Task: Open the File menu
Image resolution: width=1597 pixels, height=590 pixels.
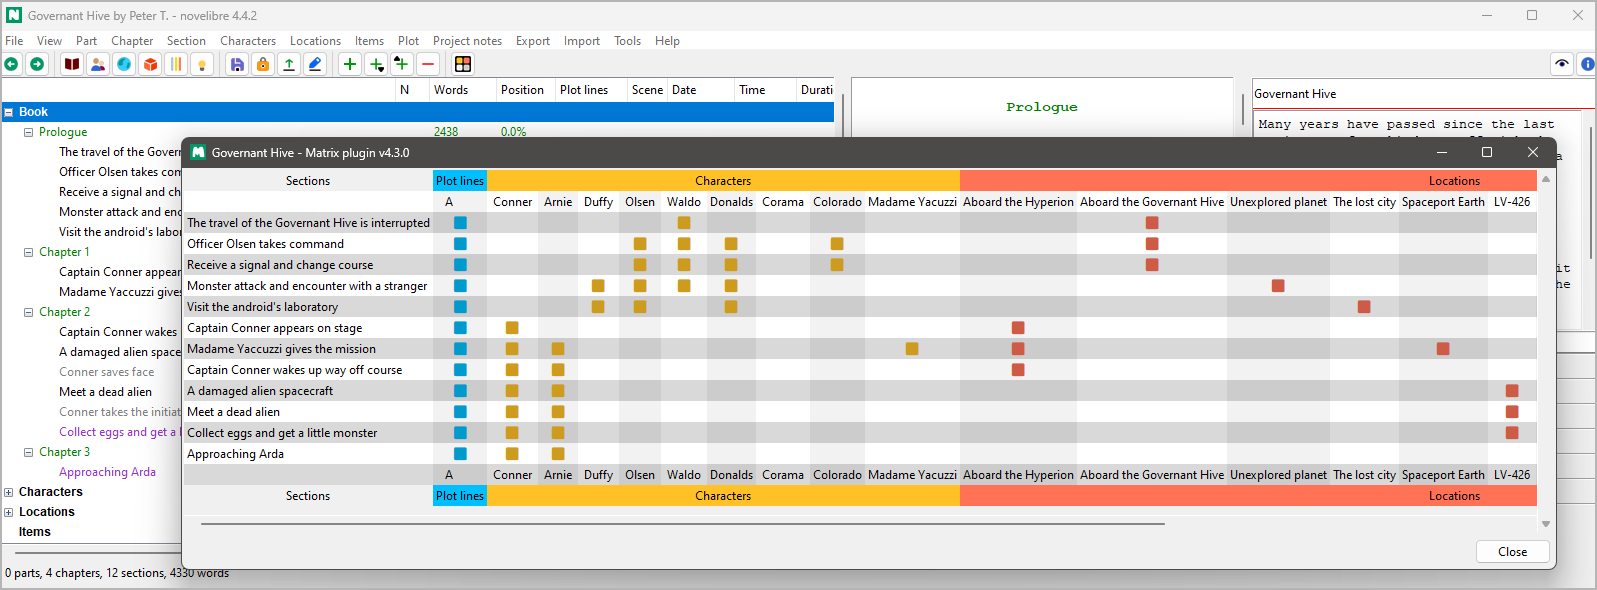Action: point(14,41)
